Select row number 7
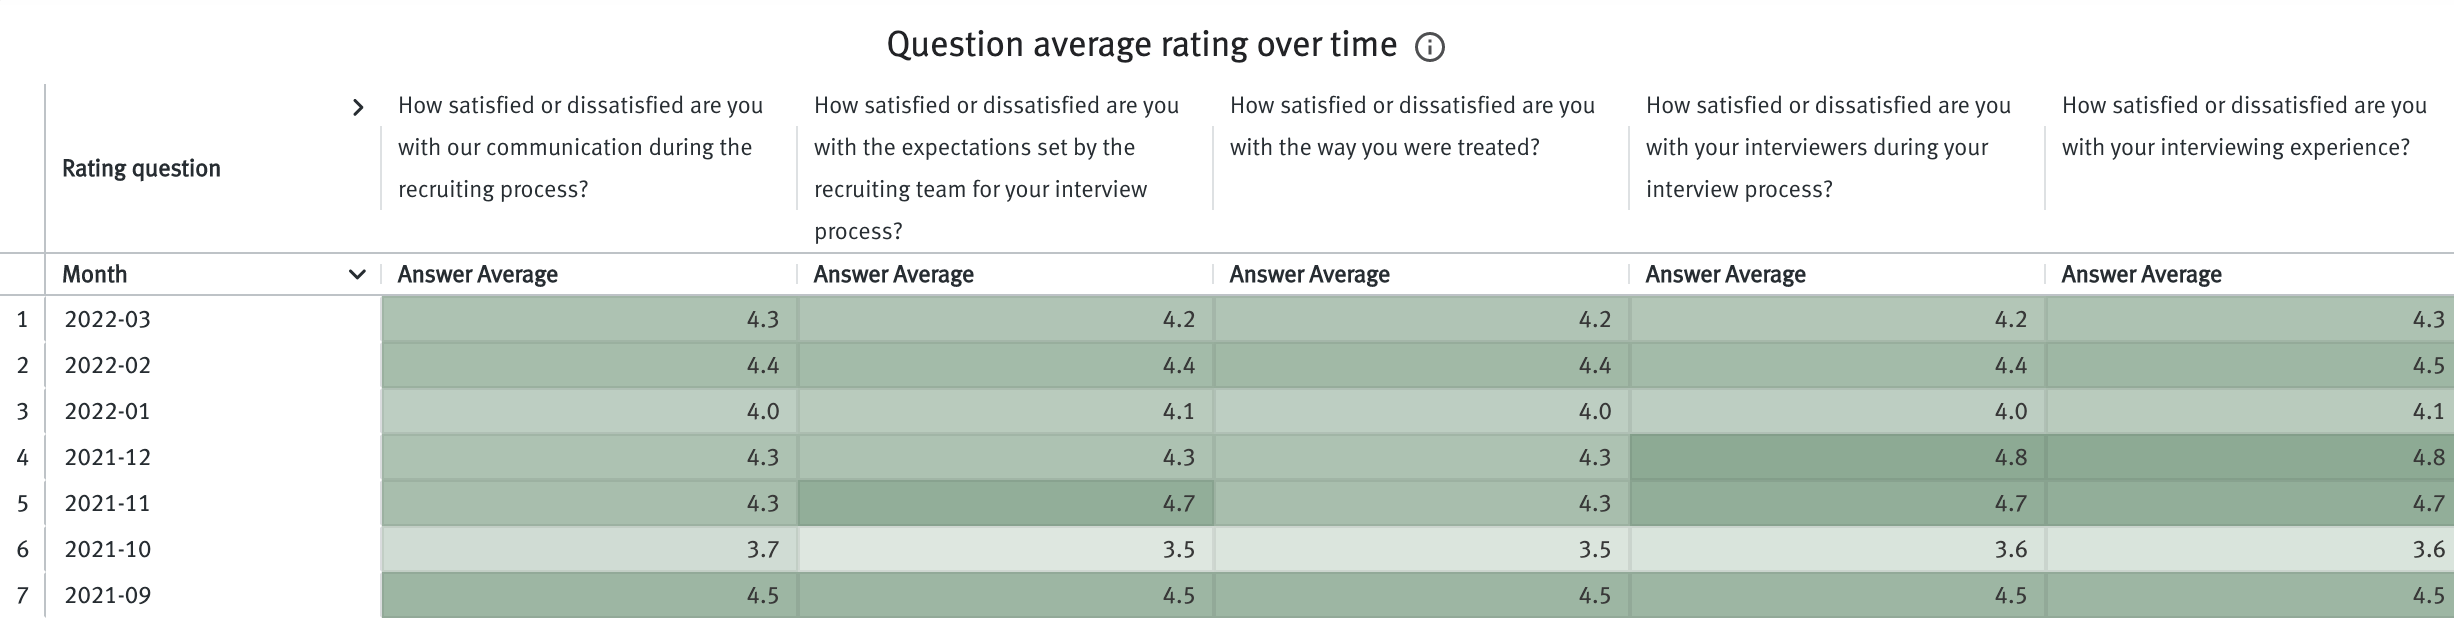 pos(21,594)
